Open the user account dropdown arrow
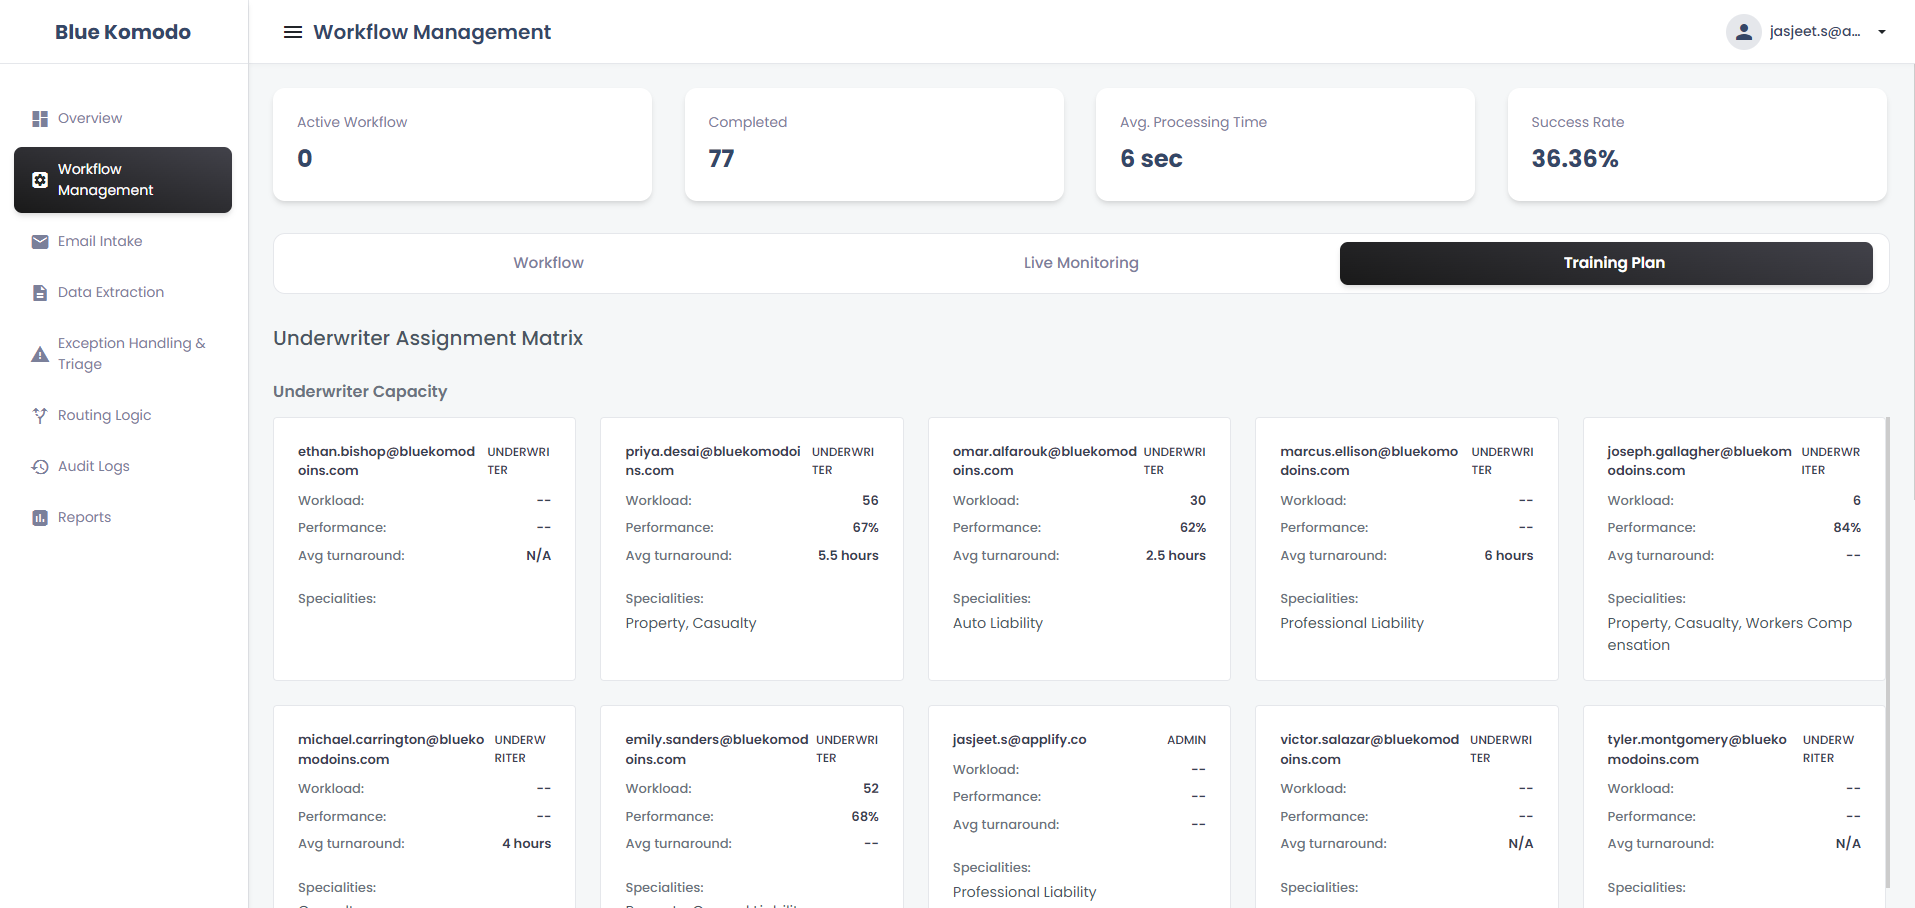 click(1882, 32)
